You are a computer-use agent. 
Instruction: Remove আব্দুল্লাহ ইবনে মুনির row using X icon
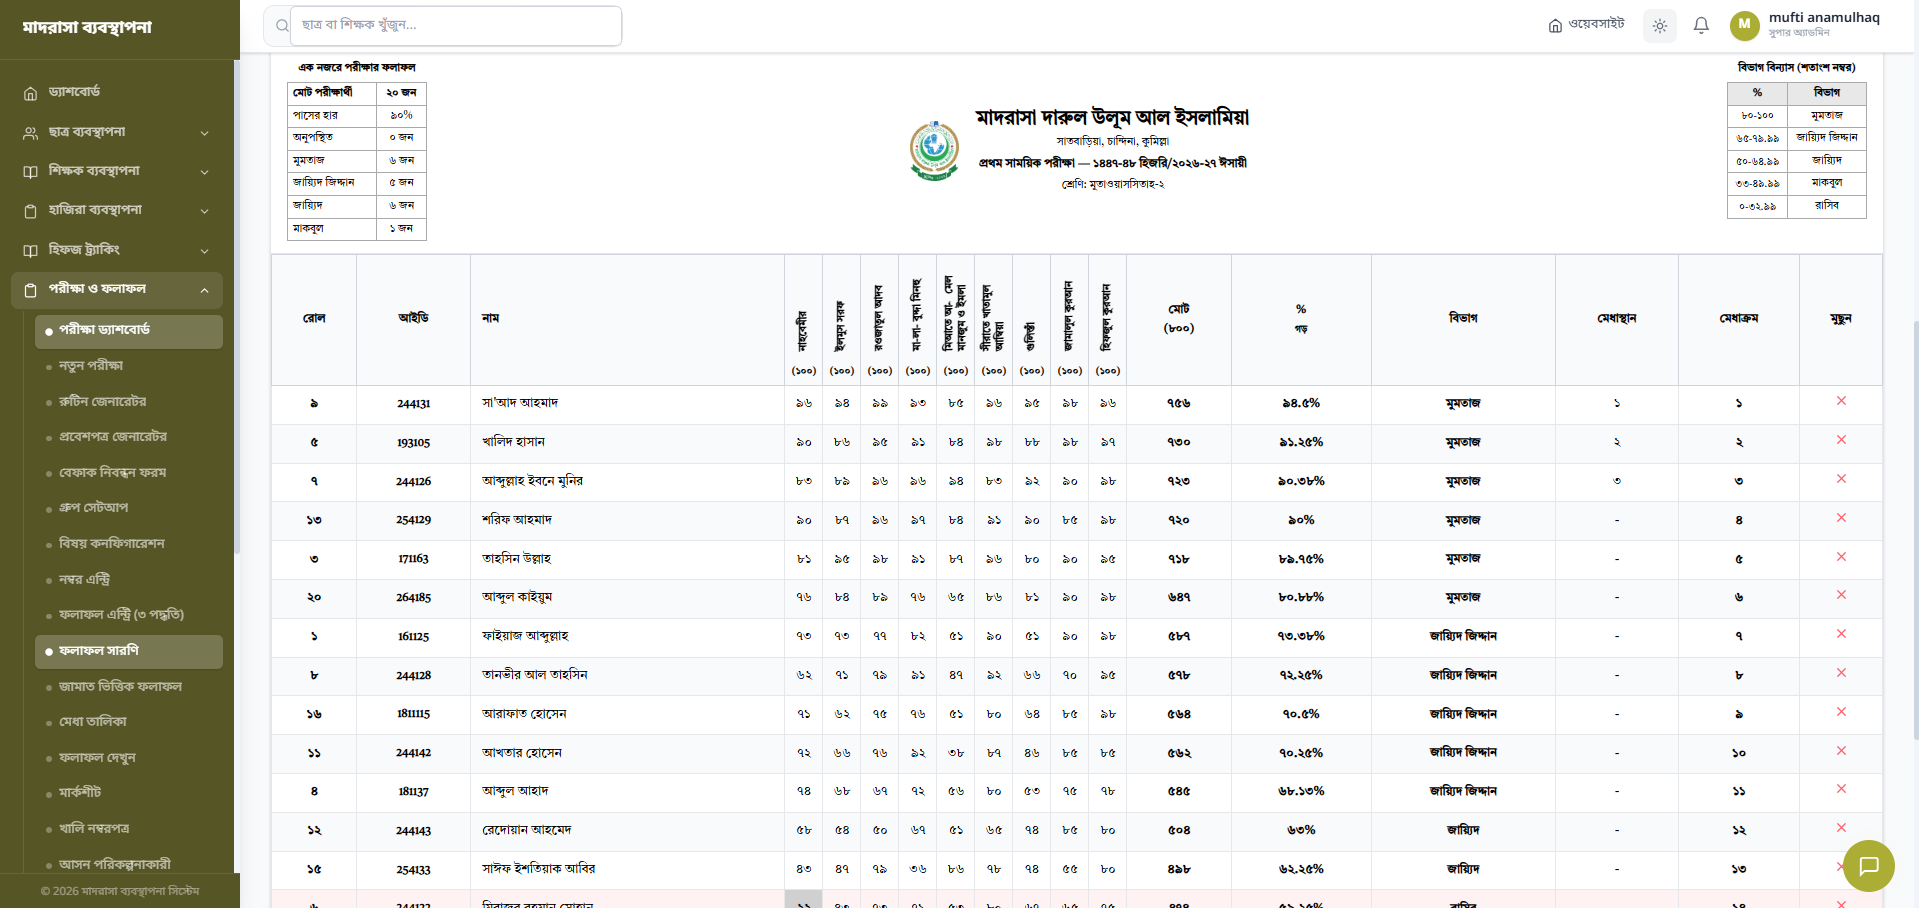pos(1841,479)
